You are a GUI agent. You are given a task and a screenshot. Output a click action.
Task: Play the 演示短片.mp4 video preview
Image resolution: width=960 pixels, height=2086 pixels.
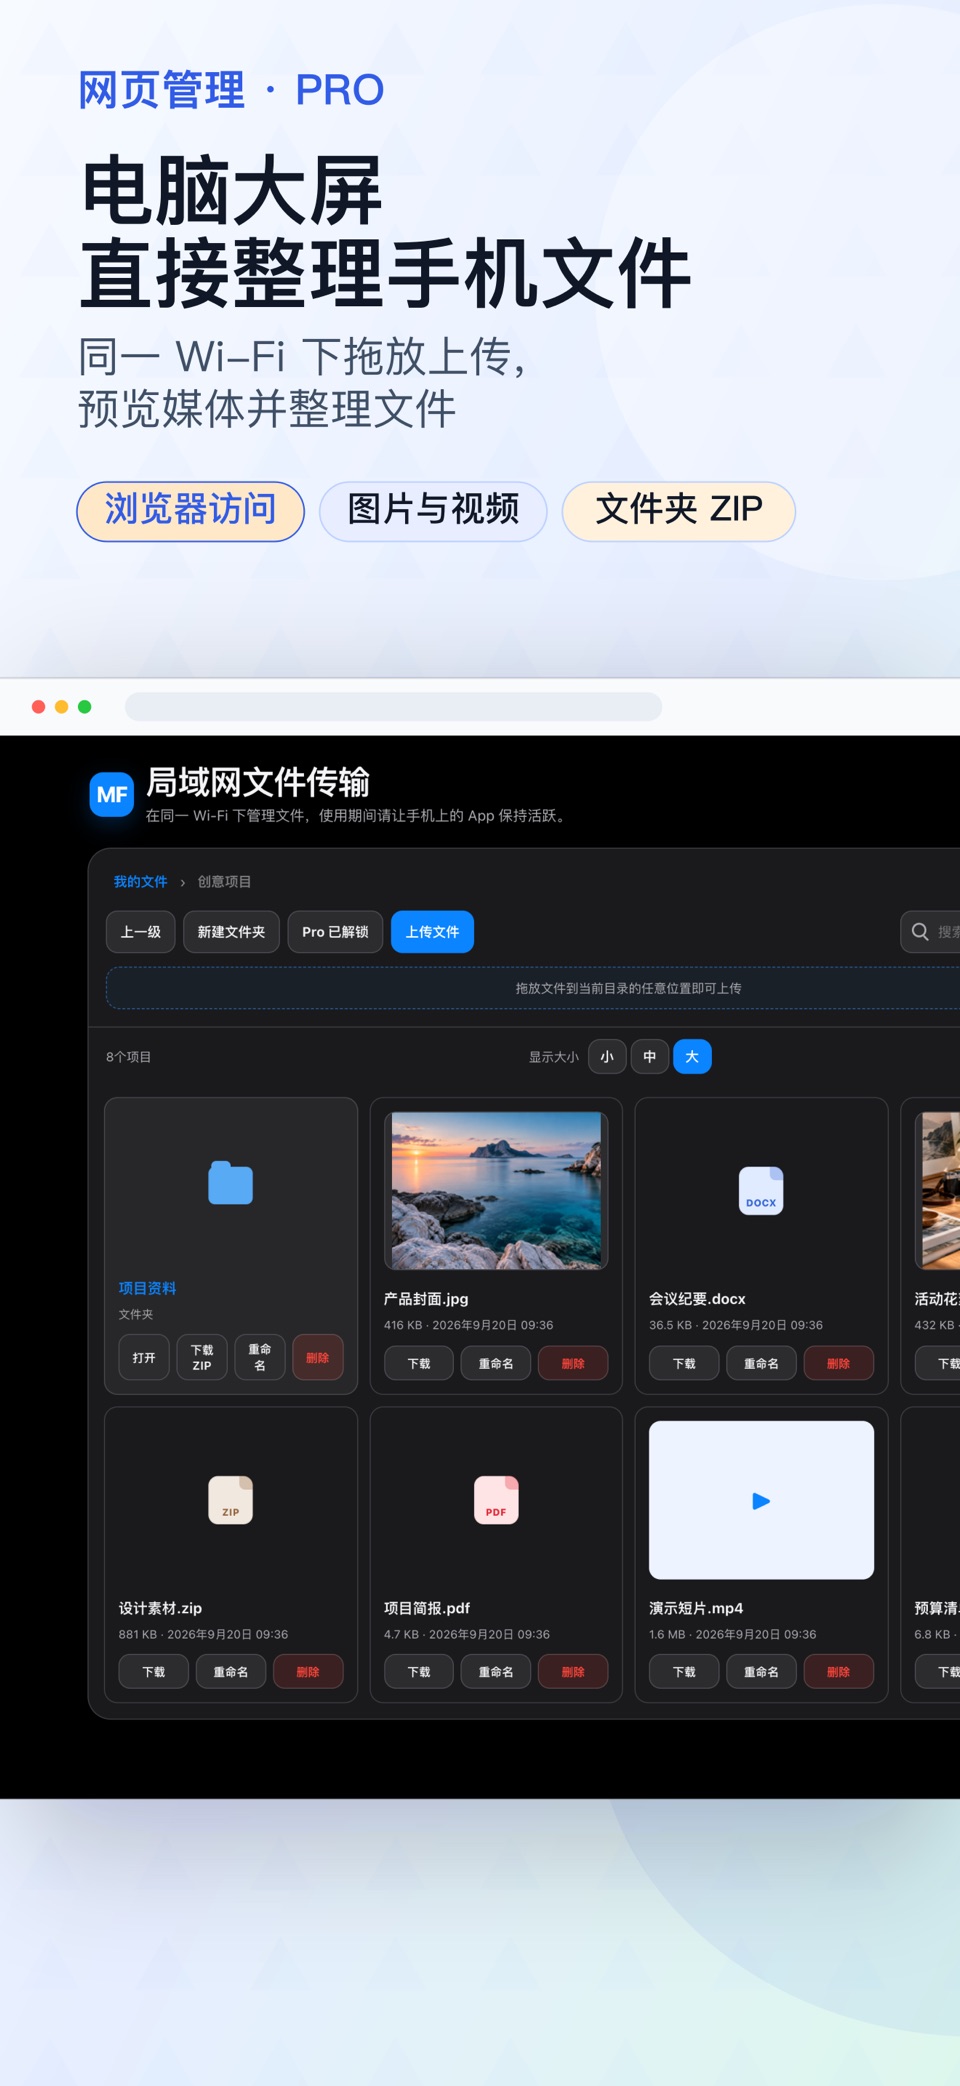761,1500
